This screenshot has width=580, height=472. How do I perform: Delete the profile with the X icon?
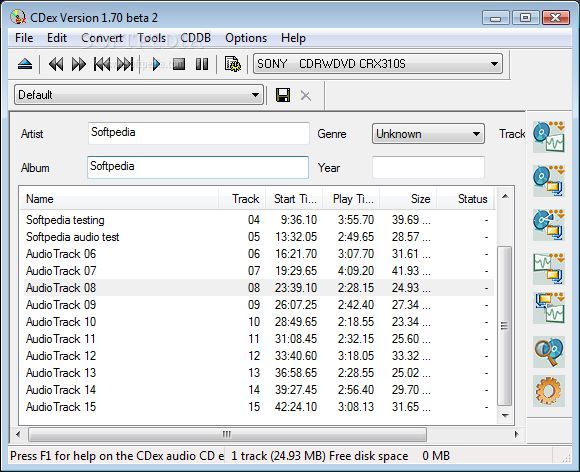306,96
